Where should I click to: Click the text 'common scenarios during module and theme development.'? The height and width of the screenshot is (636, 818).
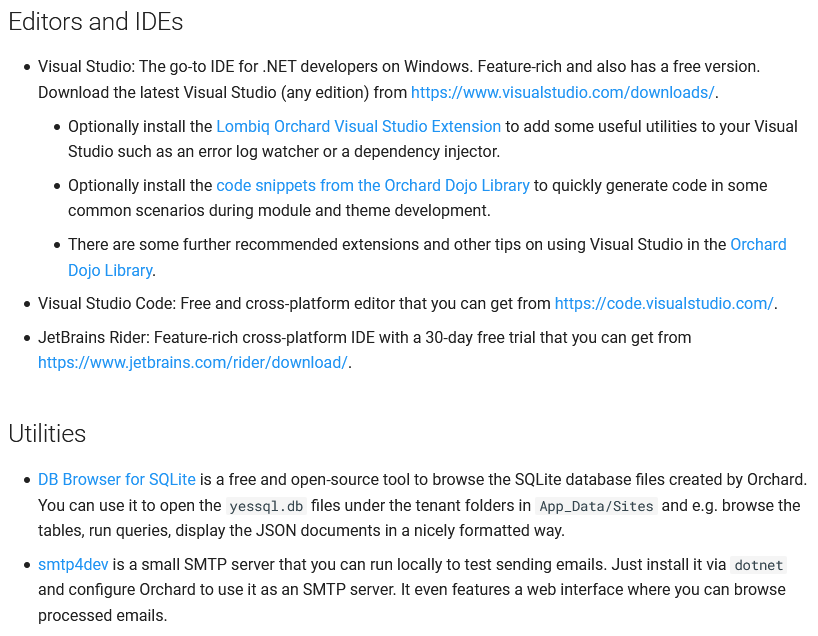pos(279,210)
